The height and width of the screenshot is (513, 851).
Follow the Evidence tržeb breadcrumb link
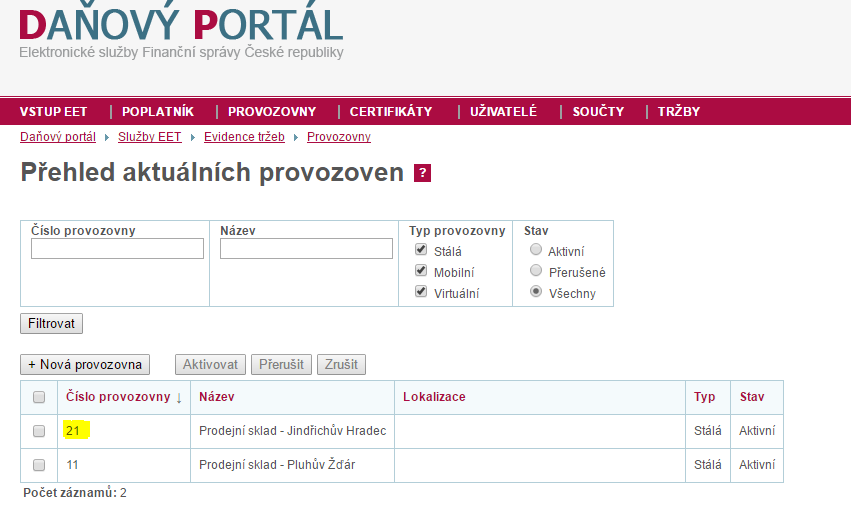coord(244,137)
